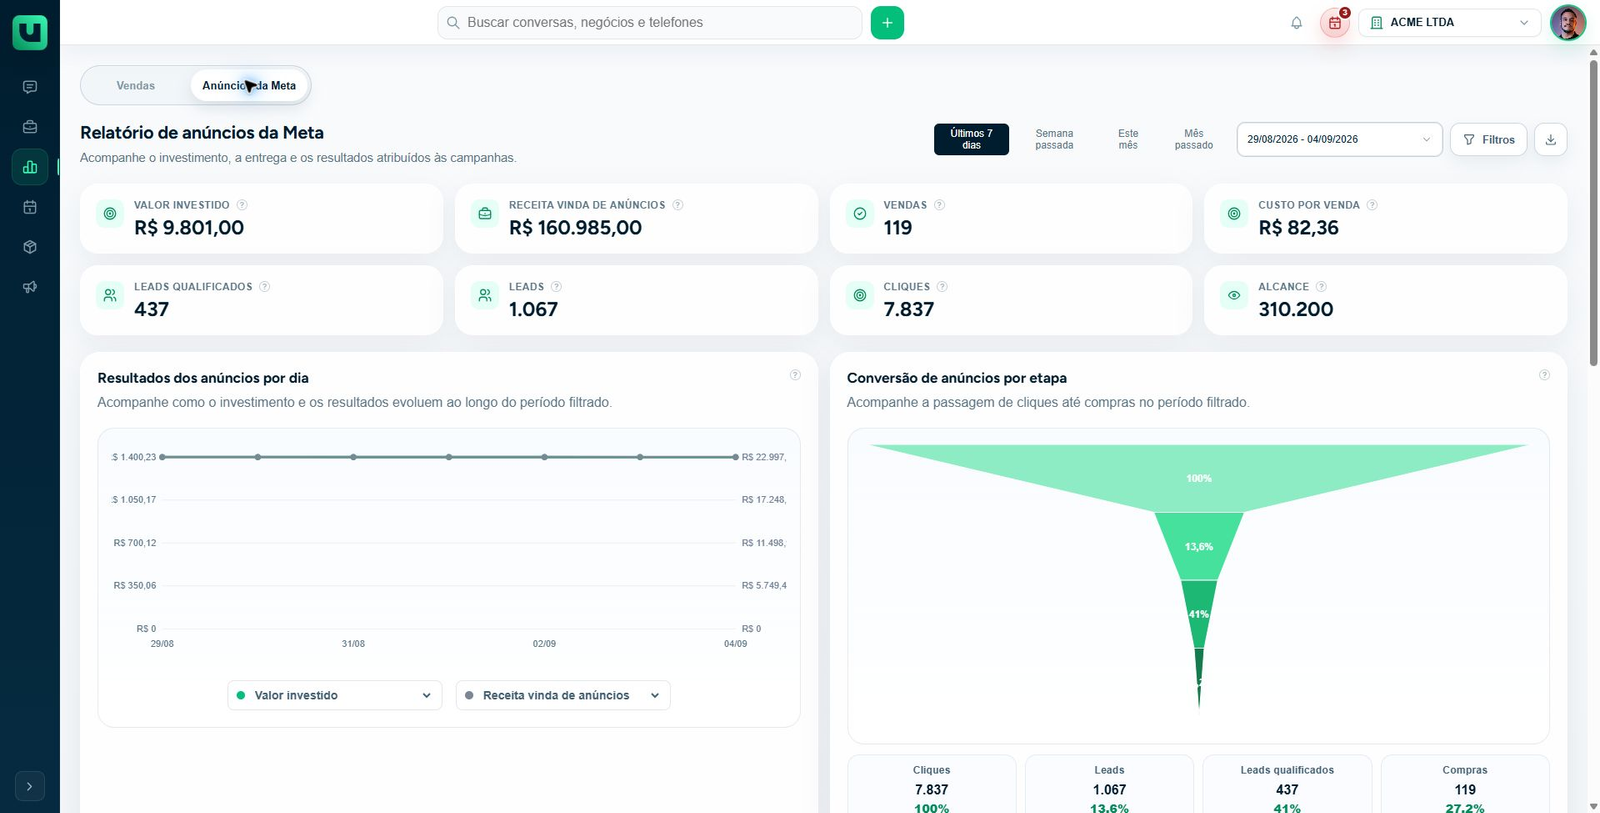Open the calendar icon in sidebar
The height and width of the screenshot is (813, 1600).
(x=30, y=207)
